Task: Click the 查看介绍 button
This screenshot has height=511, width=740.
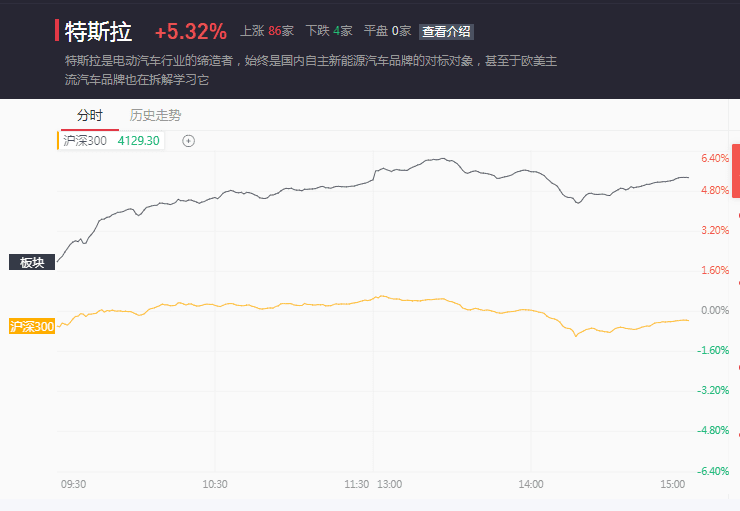Action: pos(446,31)
